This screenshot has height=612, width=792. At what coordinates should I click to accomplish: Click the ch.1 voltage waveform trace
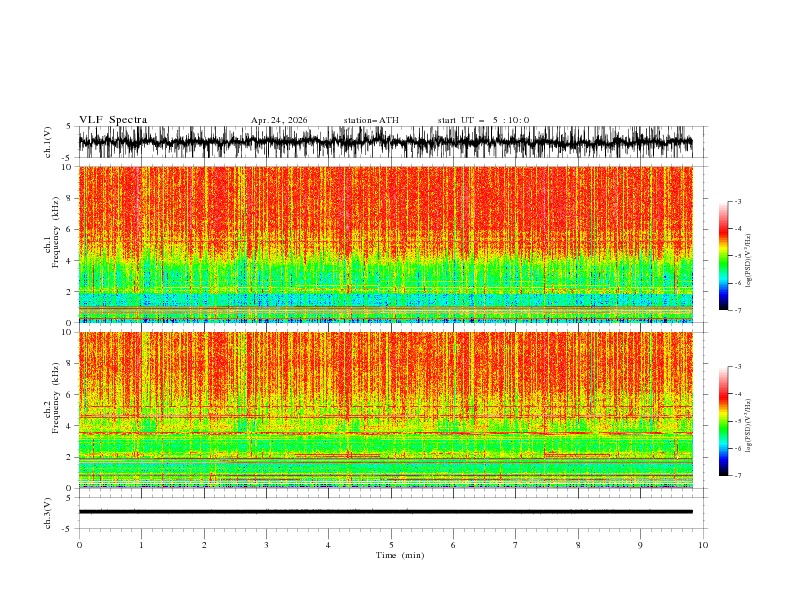coord(385,142)
